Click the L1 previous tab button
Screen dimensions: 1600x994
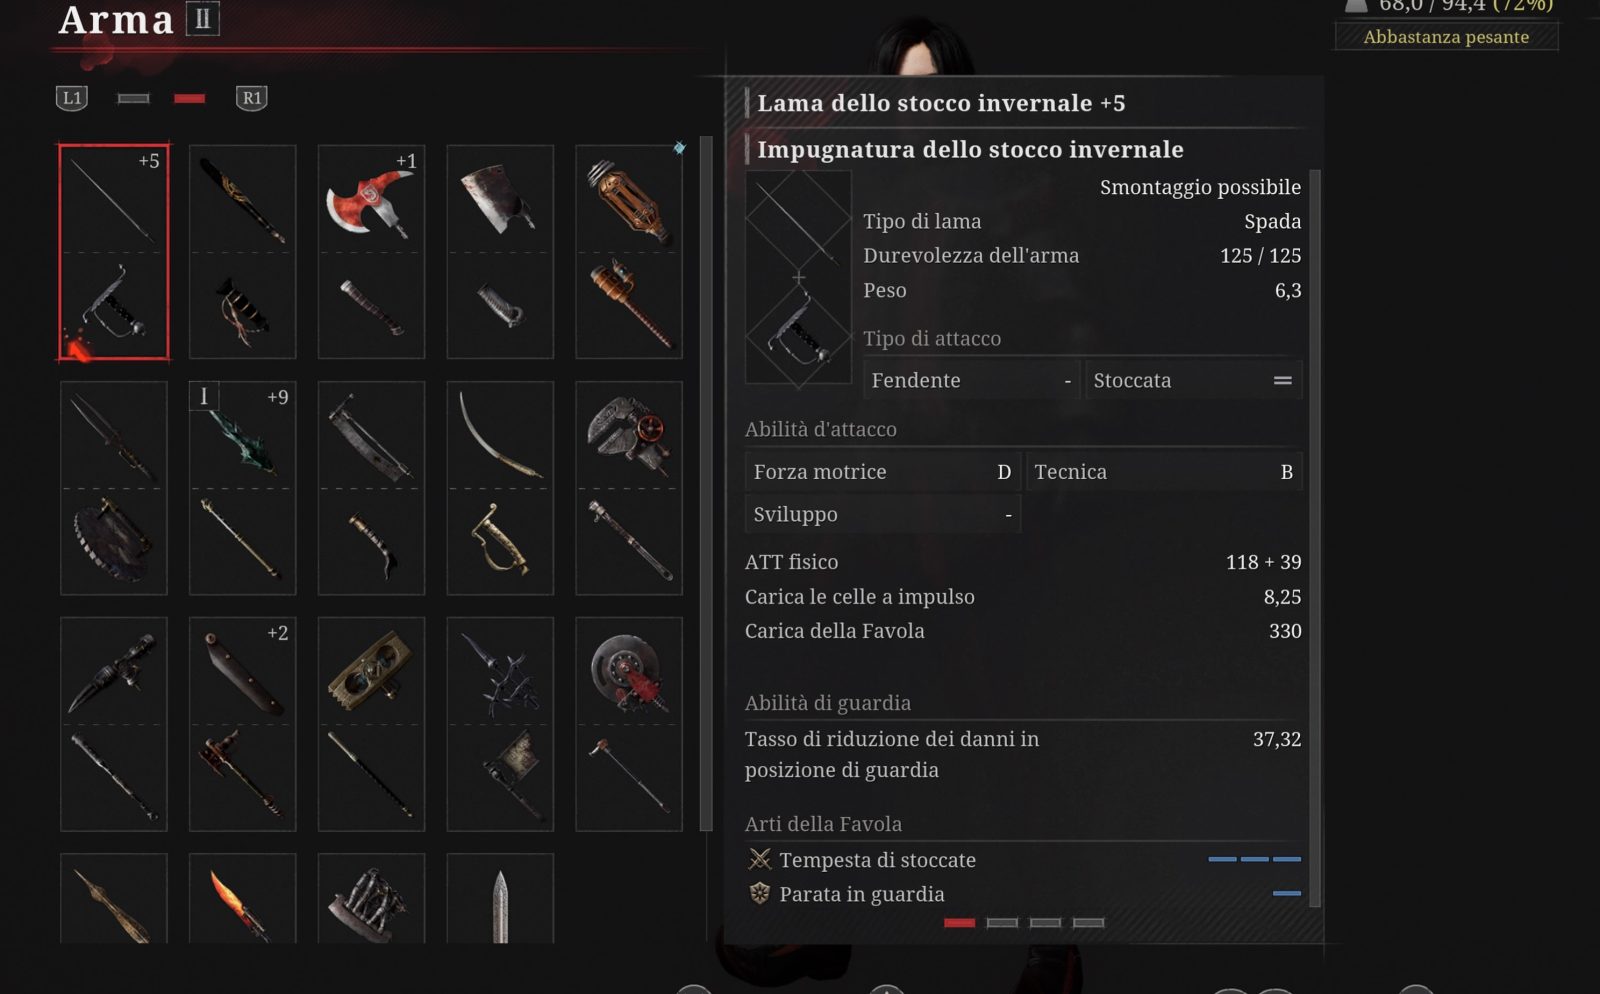(72, 98)
